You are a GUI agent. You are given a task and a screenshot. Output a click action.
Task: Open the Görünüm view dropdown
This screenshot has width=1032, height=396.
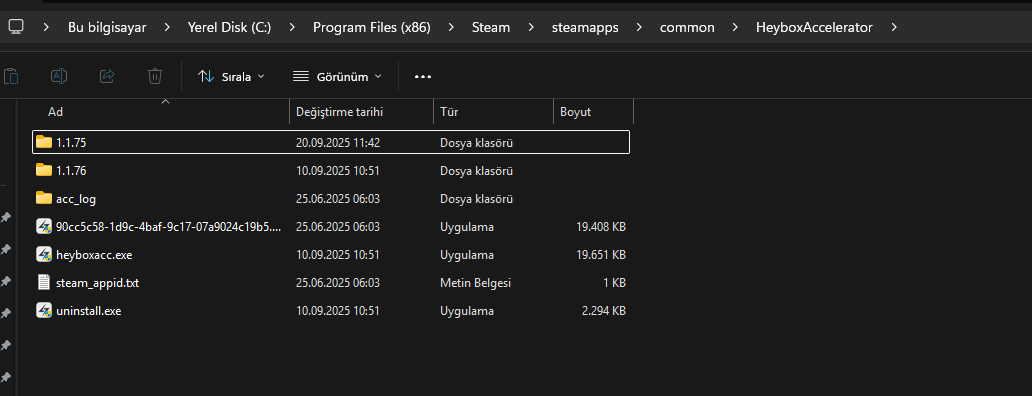tap(337, 76)
